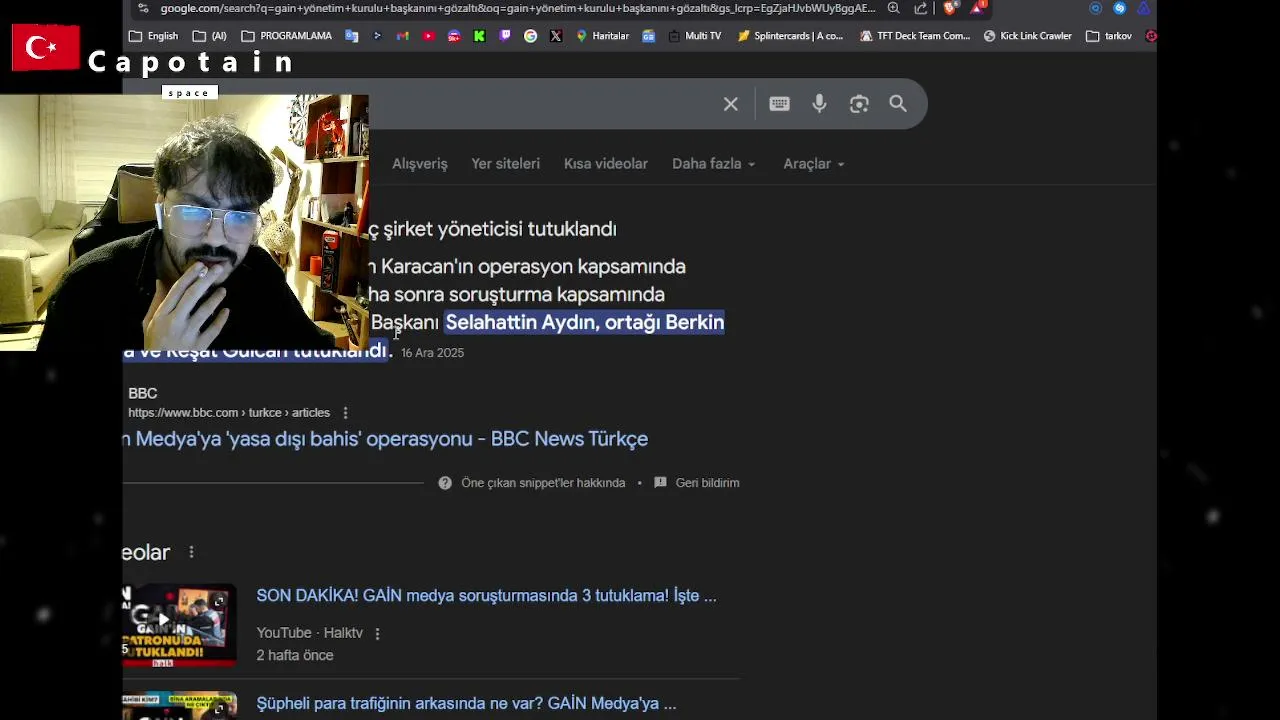Click the help icon beside snippet info
This screenshot has height=720, width=1280.
tap(445, 483)
